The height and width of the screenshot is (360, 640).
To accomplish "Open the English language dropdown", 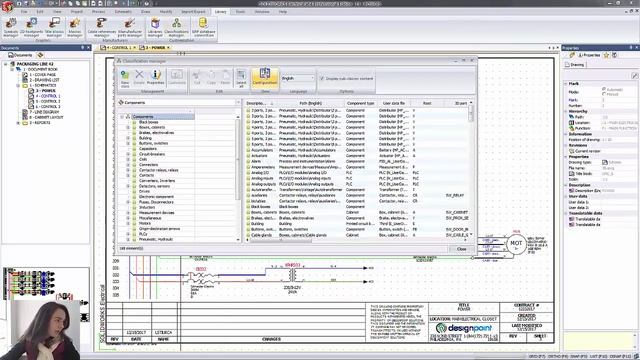I will point(298,78).
